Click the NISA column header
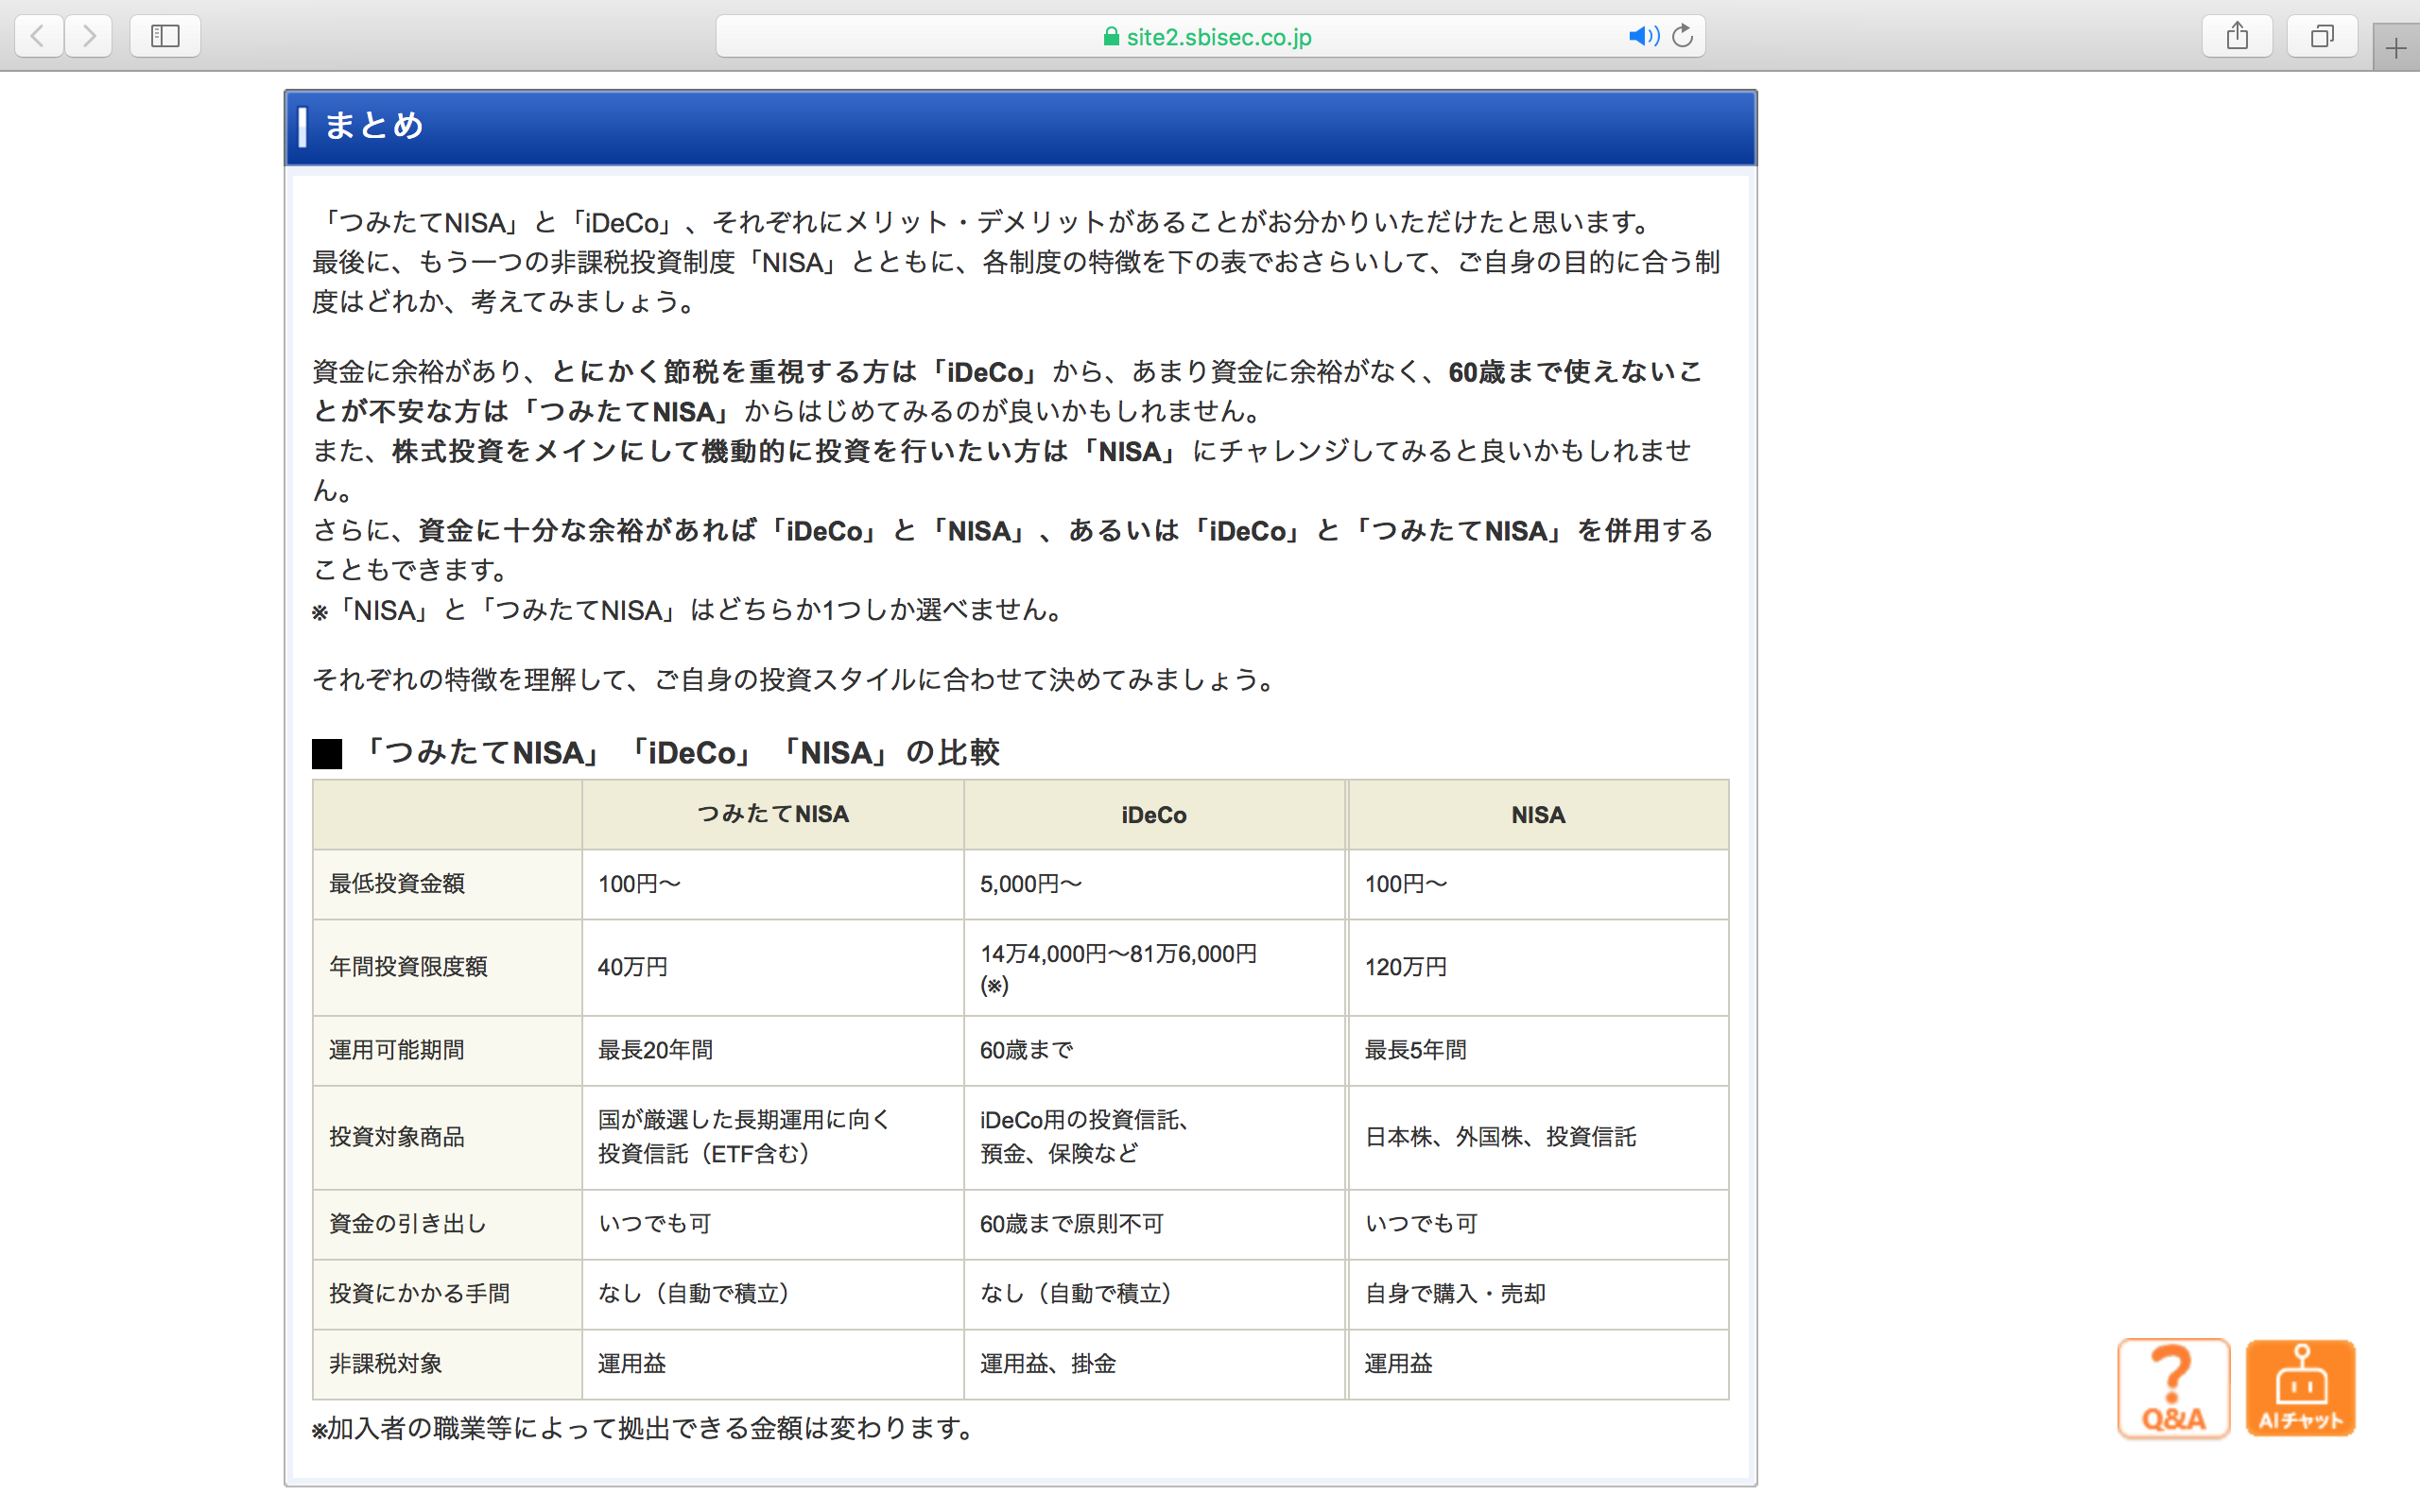 pyautogui.click(x=1538, y=814)
